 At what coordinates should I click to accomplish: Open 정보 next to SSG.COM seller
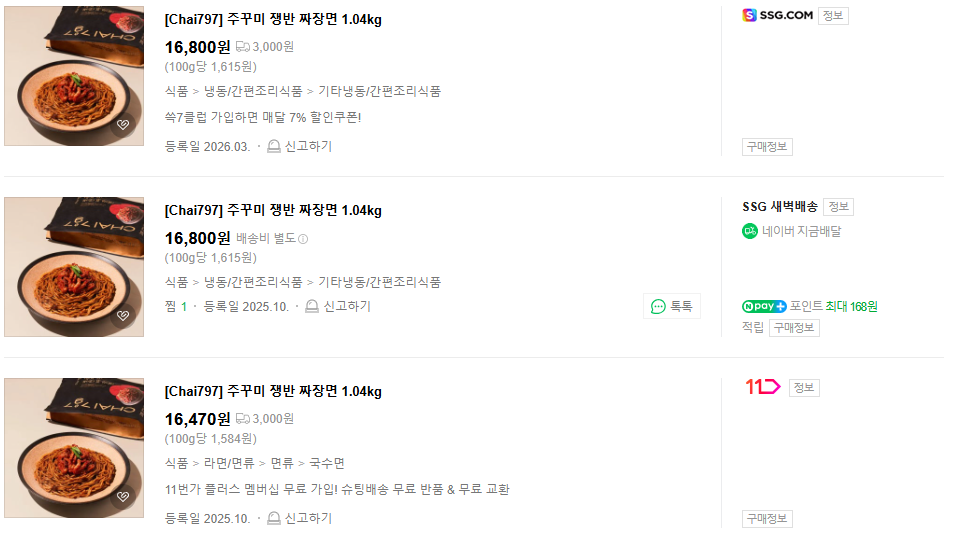(x=832, y=15)
